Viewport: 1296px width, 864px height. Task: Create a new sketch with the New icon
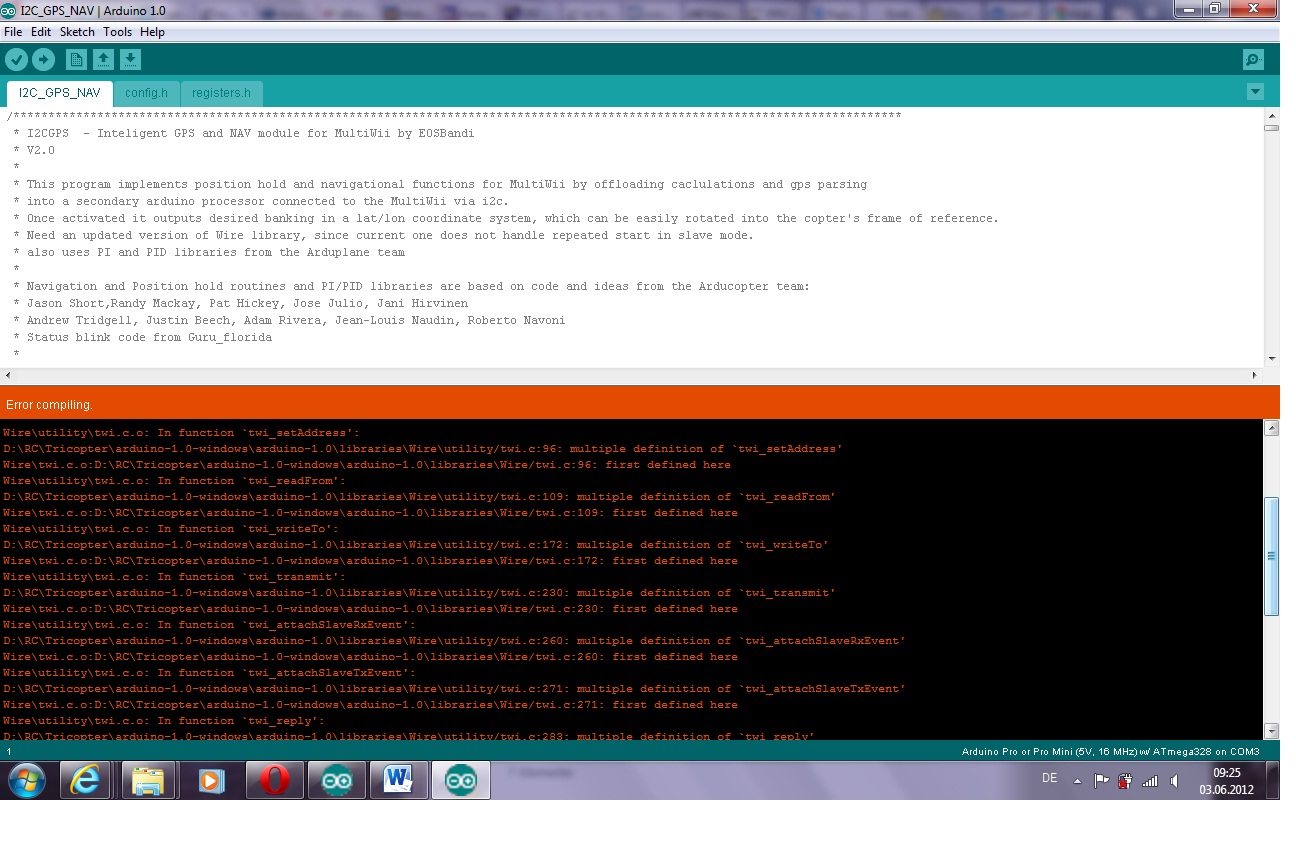tap(76, 59)
